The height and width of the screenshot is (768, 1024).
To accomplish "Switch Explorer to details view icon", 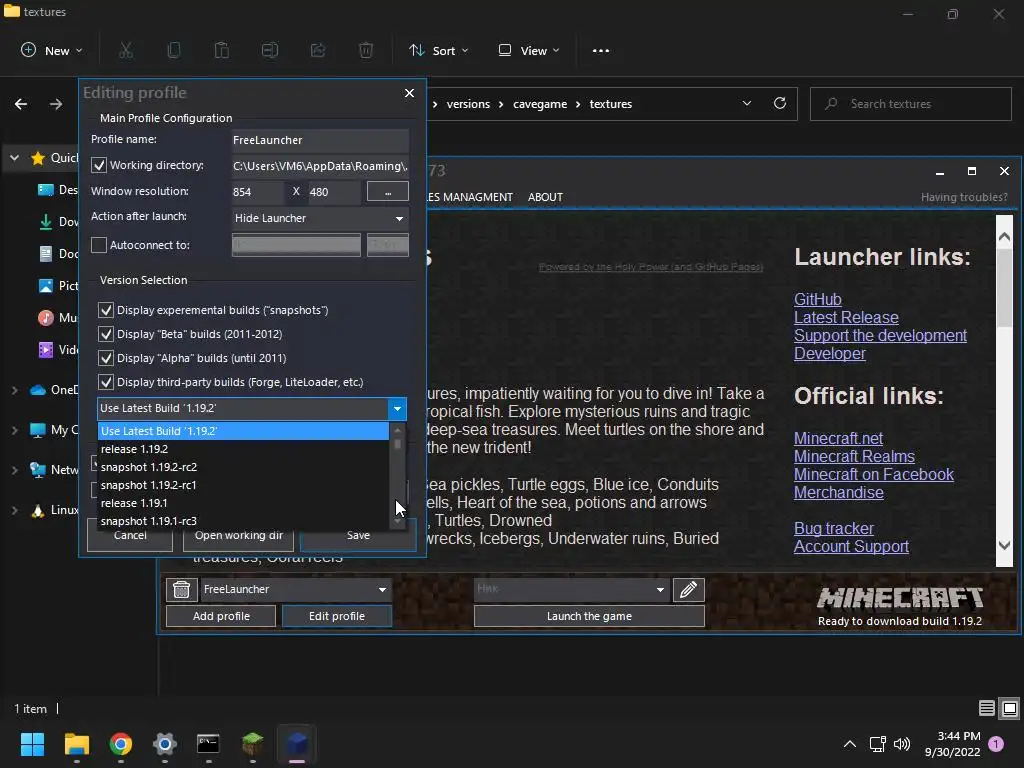I will (x=987, y=708).
